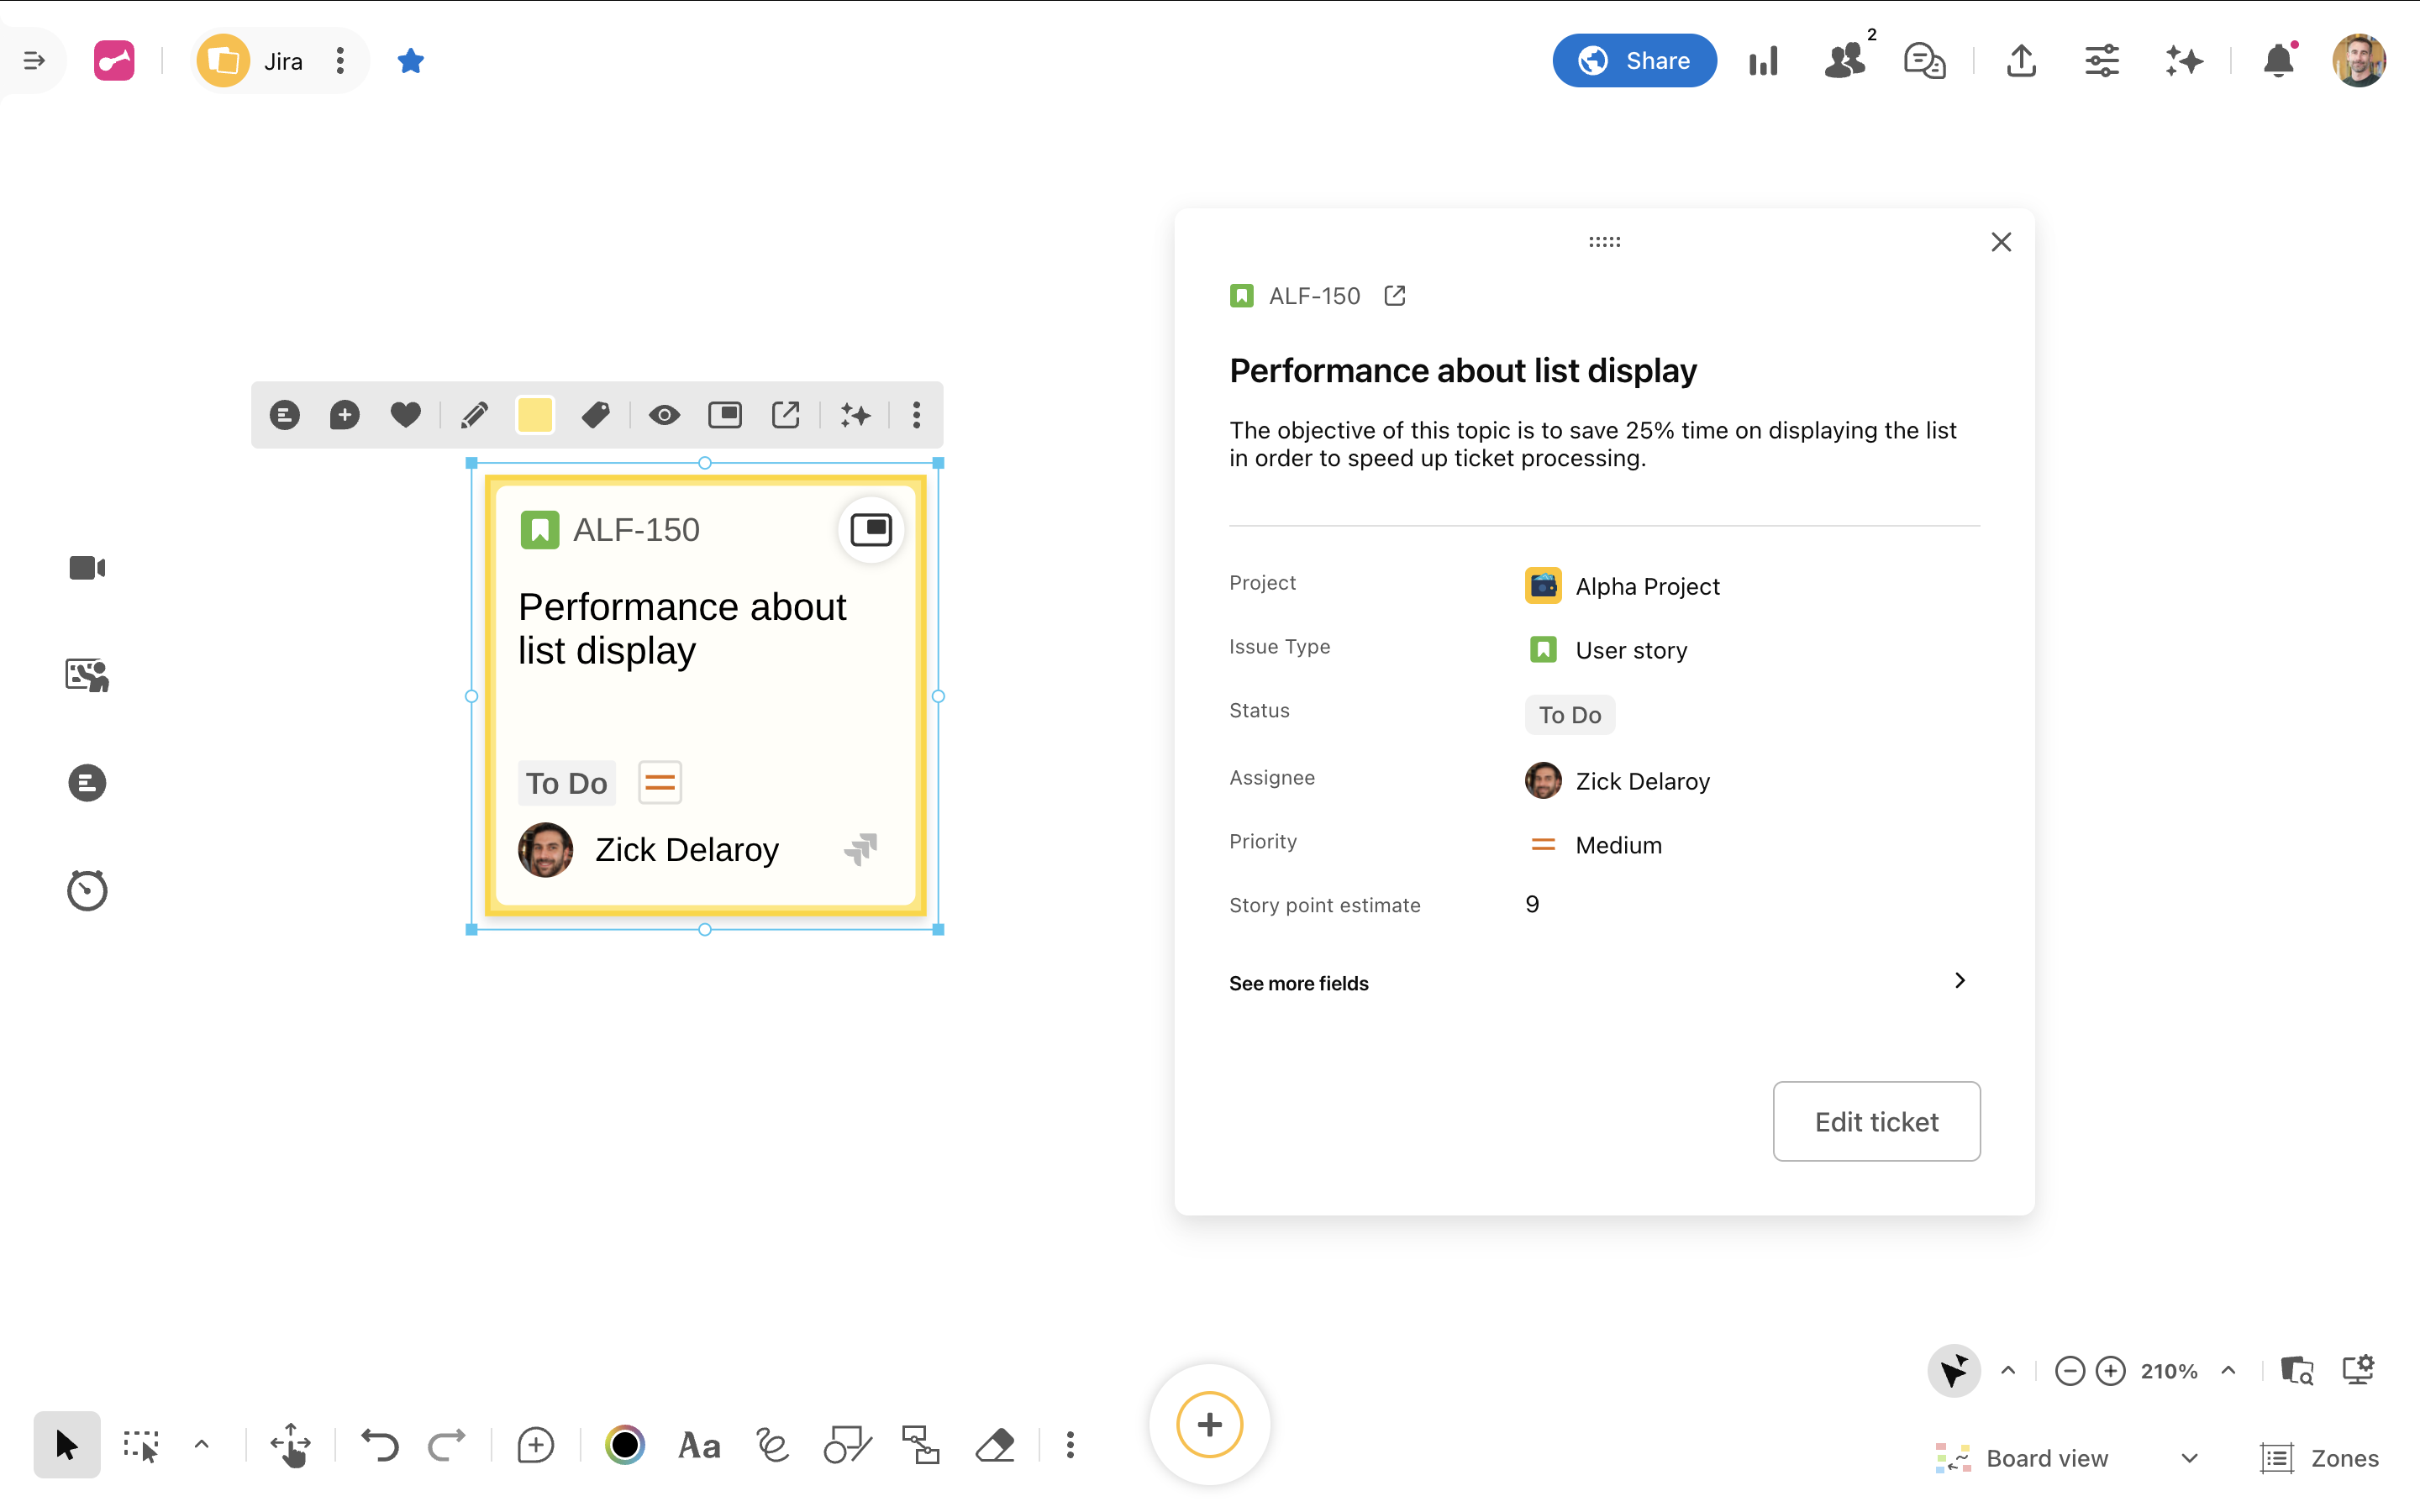Click the blue Share button

(1634, 61)
